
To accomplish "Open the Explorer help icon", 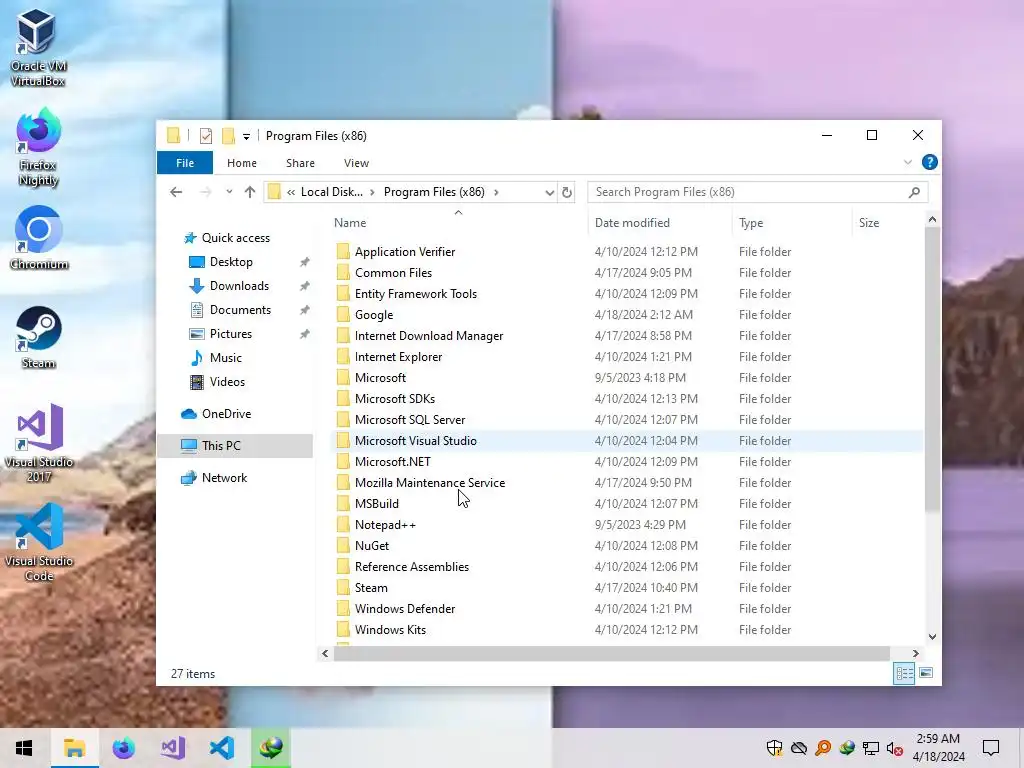I will 929,162.
